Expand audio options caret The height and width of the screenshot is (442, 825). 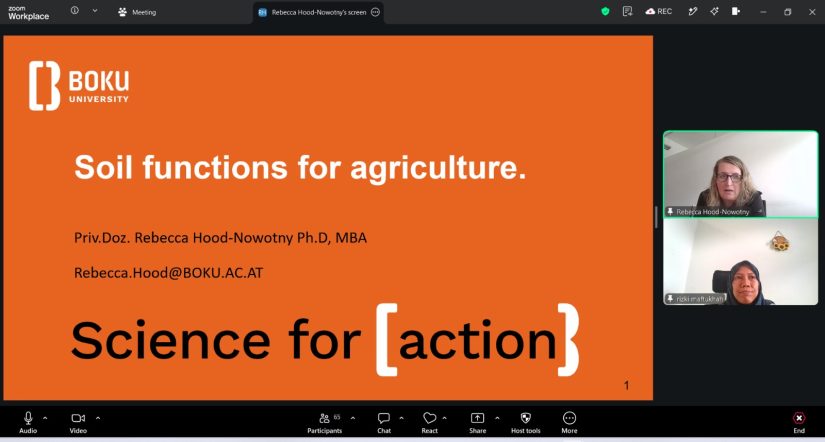(x=45, y=418)
